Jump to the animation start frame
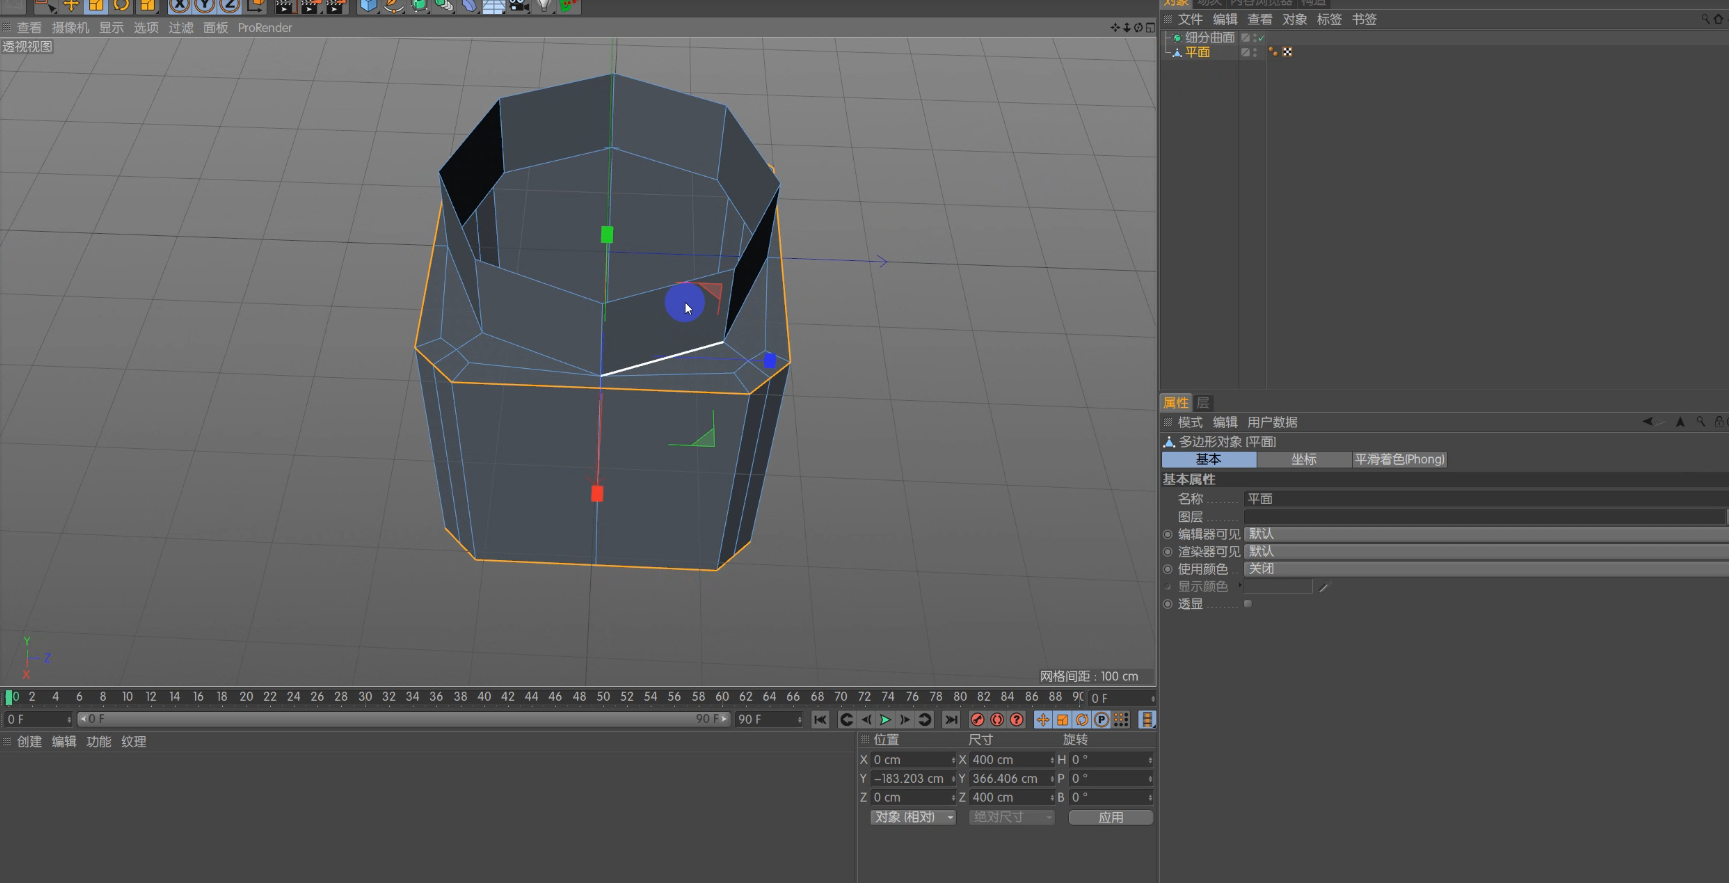Viewport: 1729px width, 883px height. click(820, 720)
